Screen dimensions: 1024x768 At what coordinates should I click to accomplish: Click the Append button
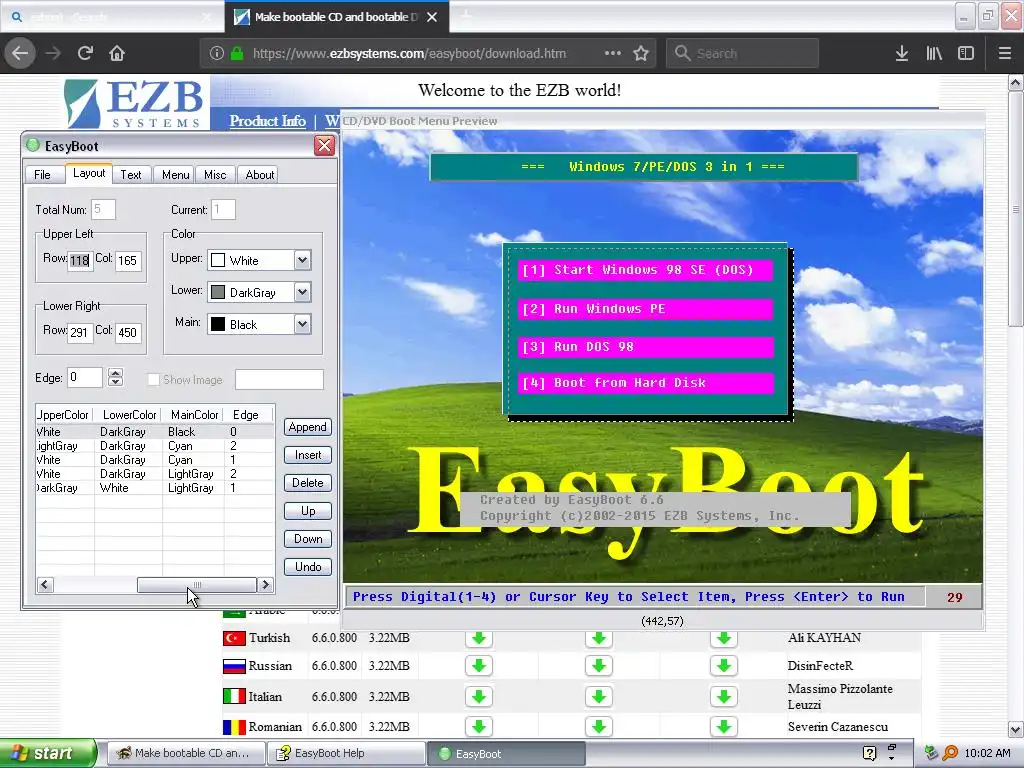[308, 427]
